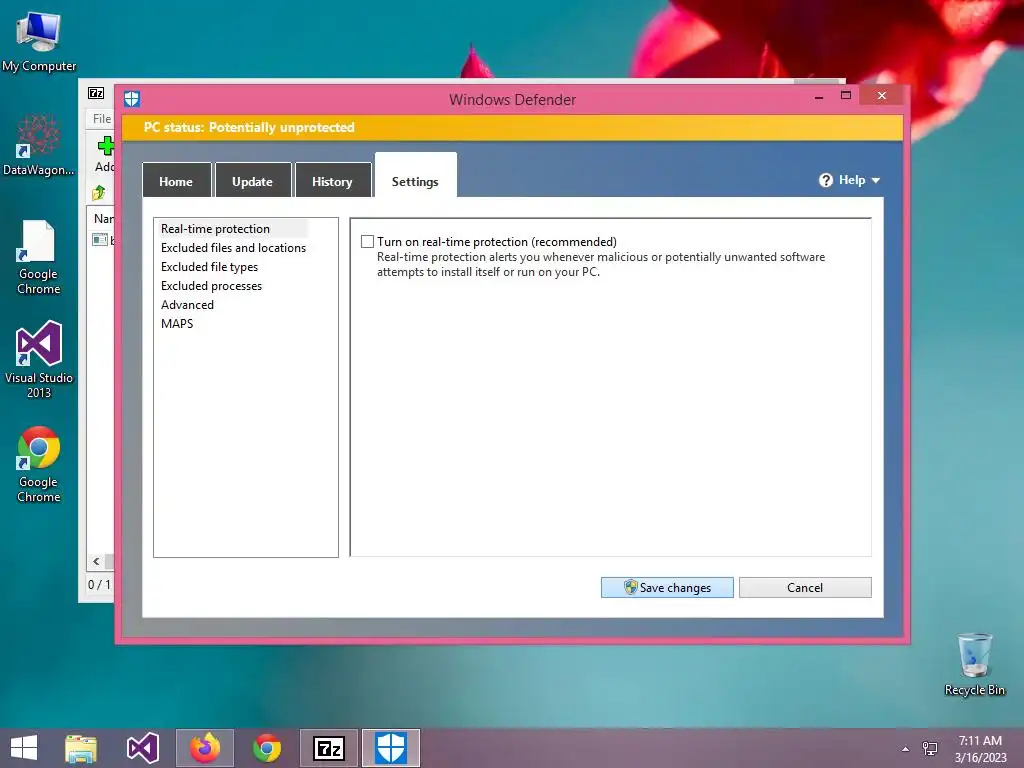Select Excluded files and locations
Viewport: 1024px width, 768px height.
233,248
